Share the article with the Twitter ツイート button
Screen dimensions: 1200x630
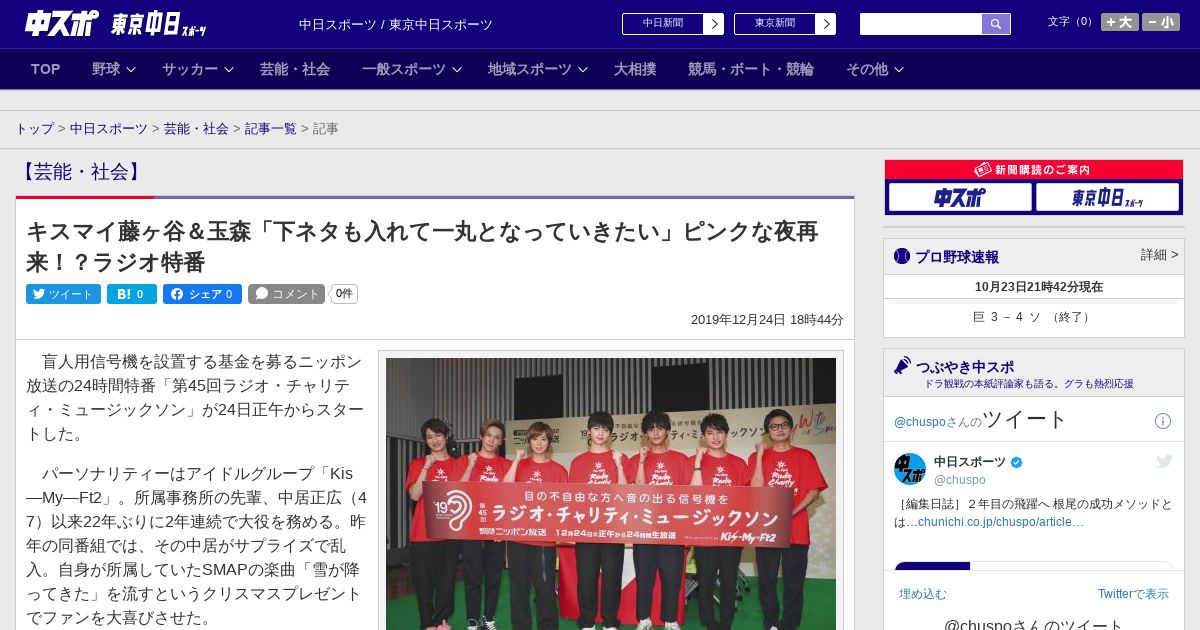[63, 294]
